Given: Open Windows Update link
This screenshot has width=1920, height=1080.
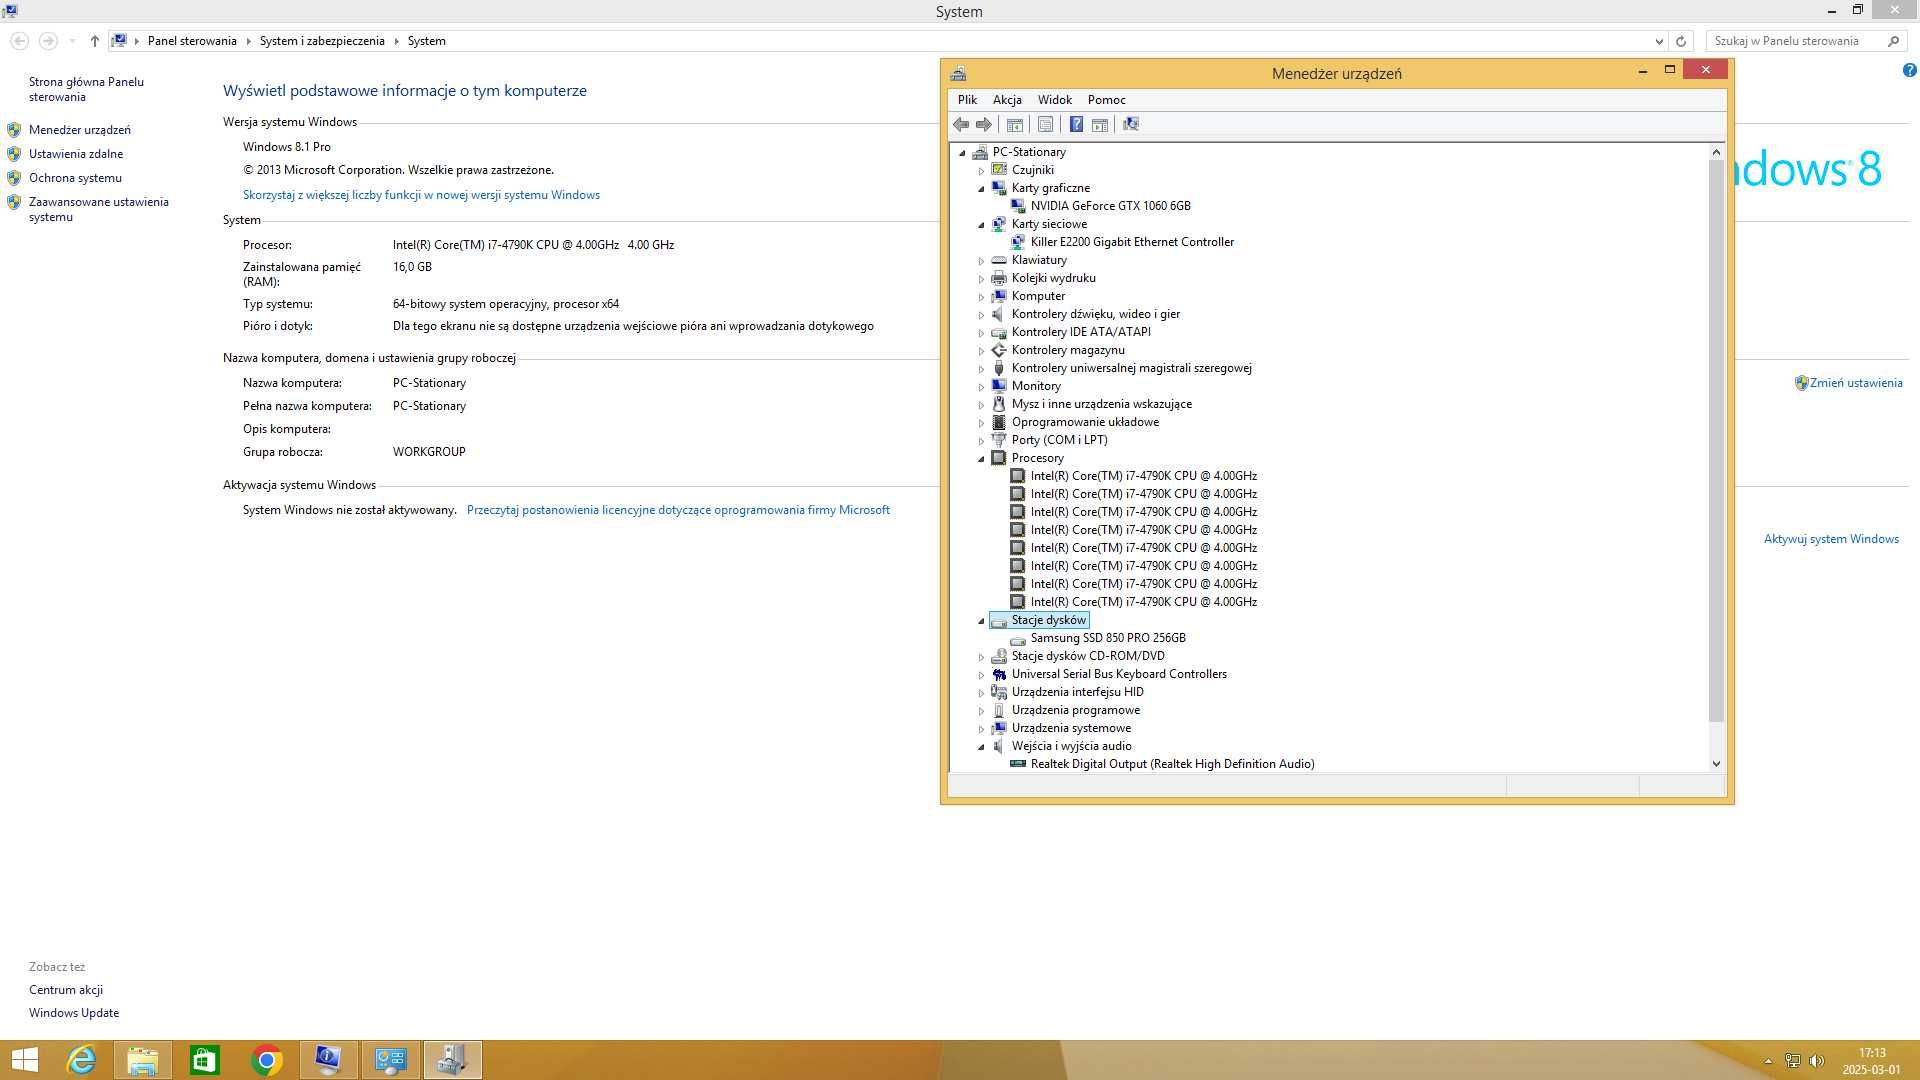Looking at the screenshot, I should (74, 1013).
